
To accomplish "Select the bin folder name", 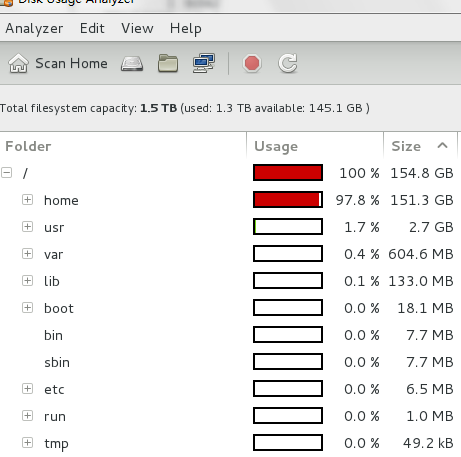I will click(53, 335).
